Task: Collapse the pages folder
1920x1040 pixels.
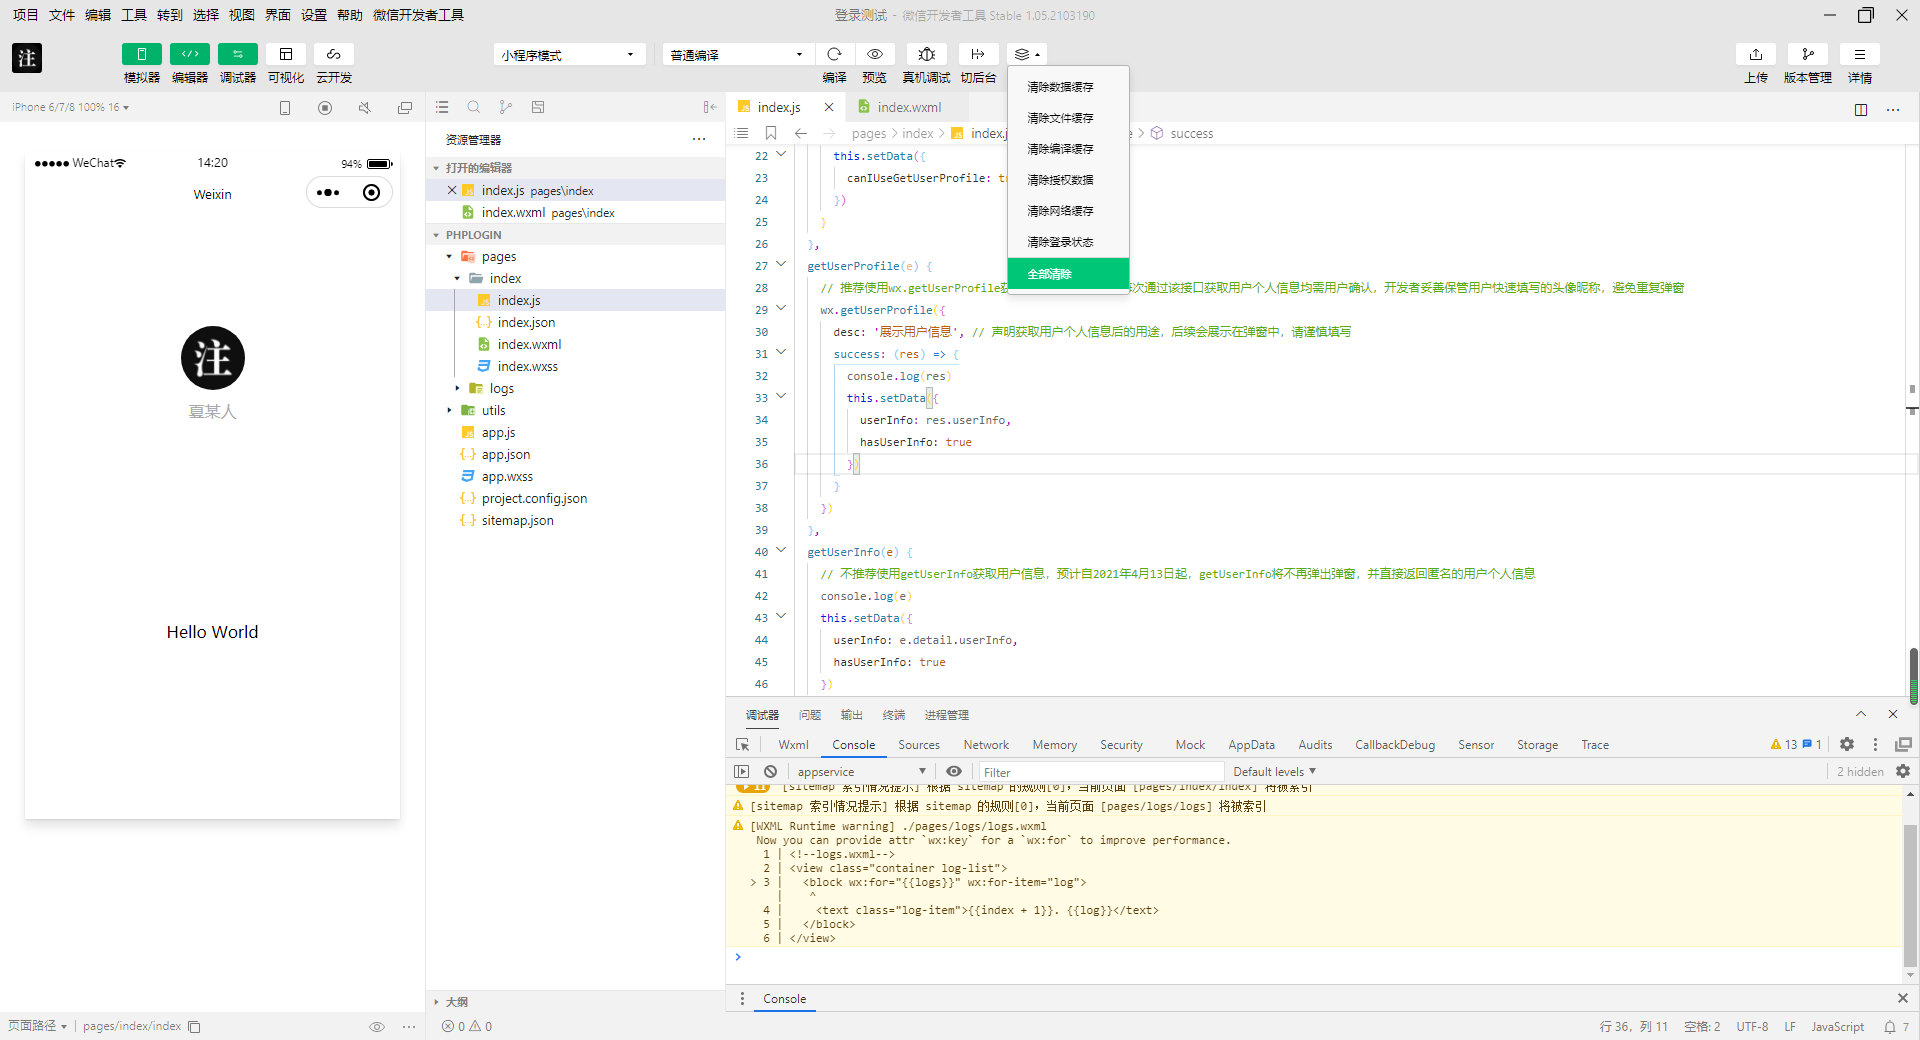Action: [449, 257]
